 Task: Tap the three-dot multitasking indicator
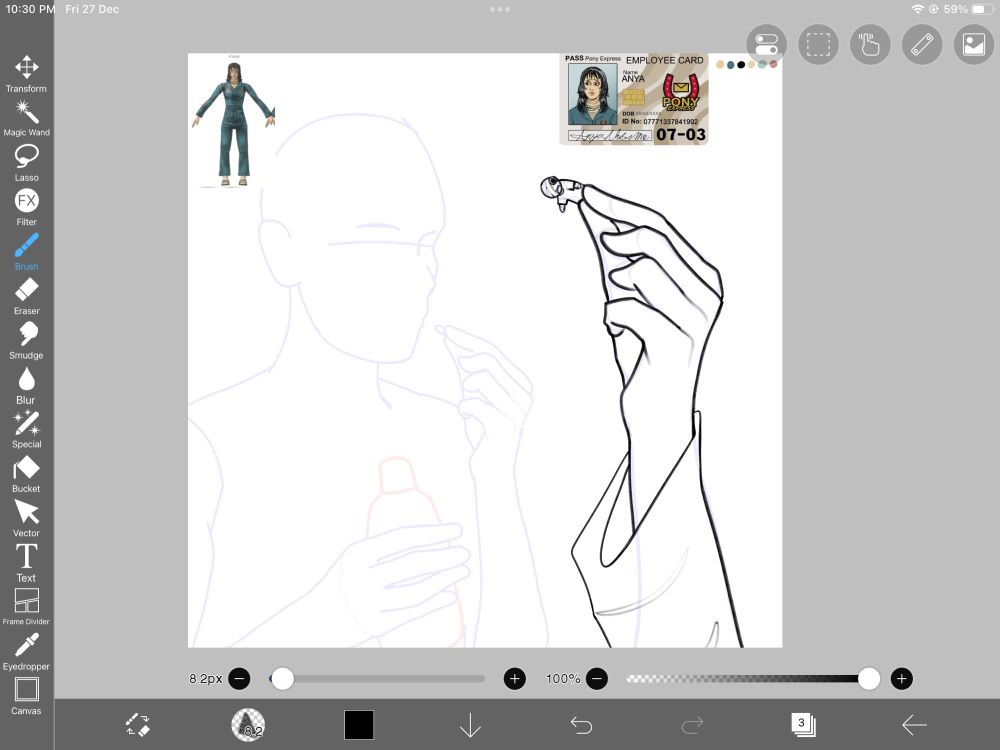[500, 9]
